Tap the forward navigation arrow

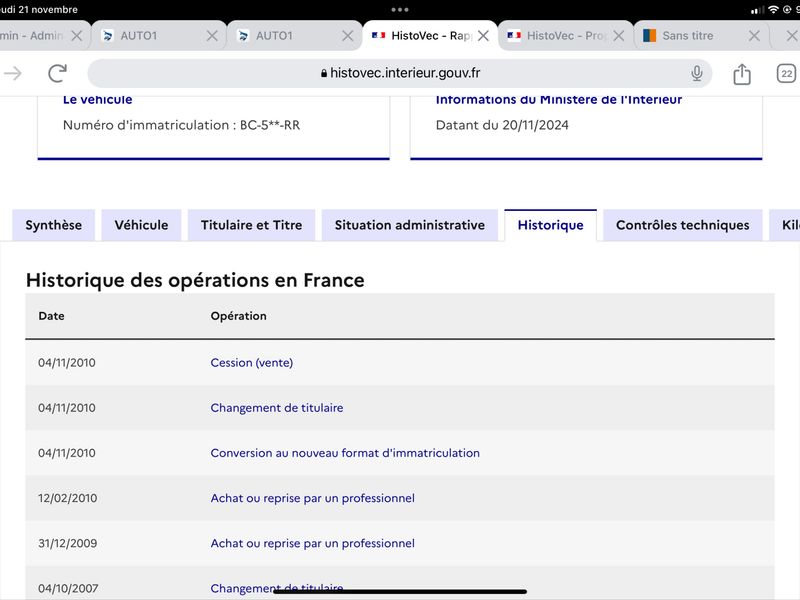click(13, 73)
